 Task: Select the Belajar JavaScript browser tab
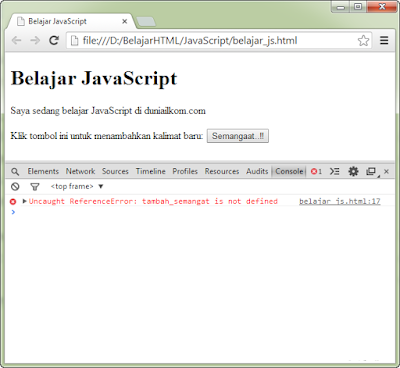70,21
